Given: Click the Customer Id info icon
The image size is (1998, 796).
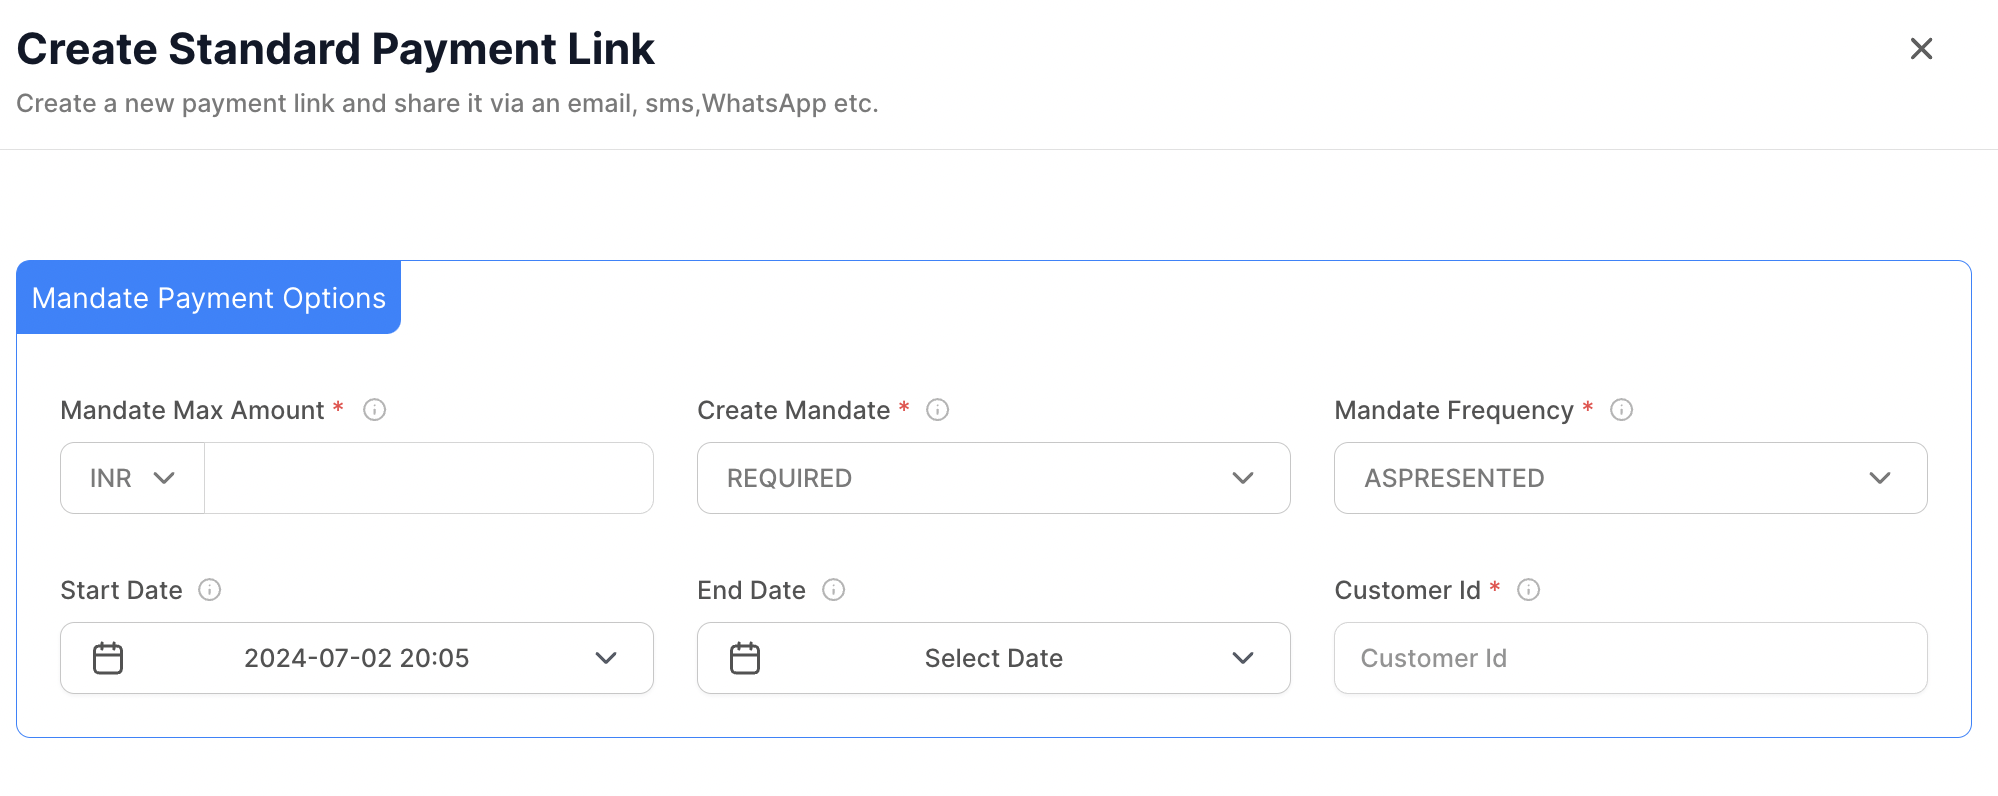Looking at the screenshot, I should (1528, 590).
